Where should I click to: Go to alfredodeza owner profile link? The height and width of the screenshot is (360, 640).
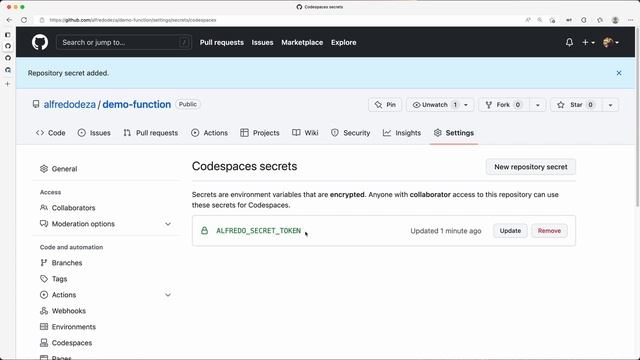[x=69, y=104]
